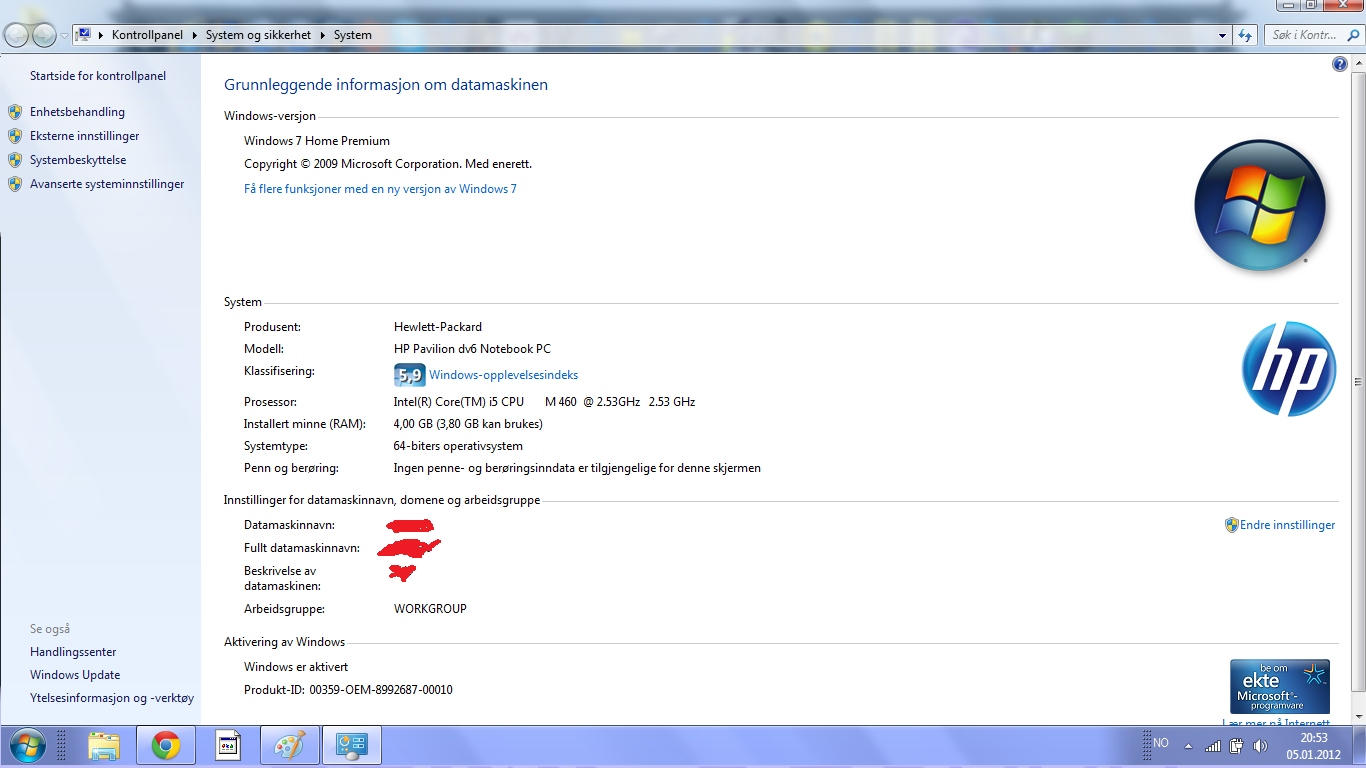
Task: Click the scrollbar up arrow
Action: point(1357,62)
